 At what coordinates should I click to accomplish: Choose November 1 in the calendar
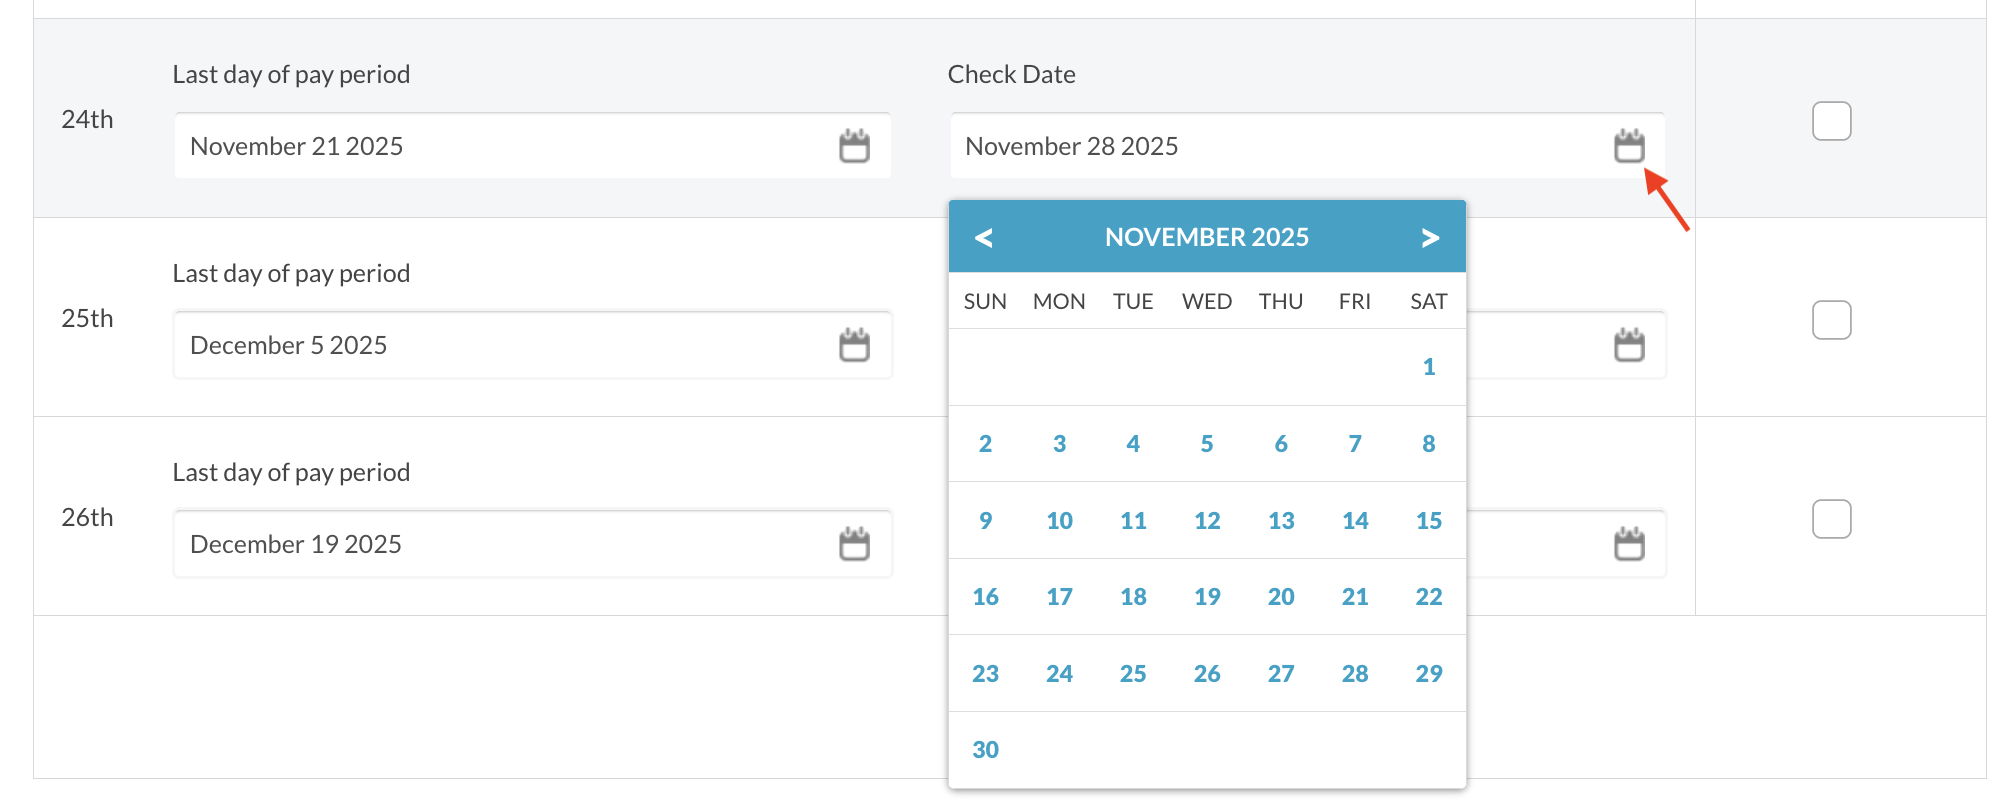click(1429, 367)
